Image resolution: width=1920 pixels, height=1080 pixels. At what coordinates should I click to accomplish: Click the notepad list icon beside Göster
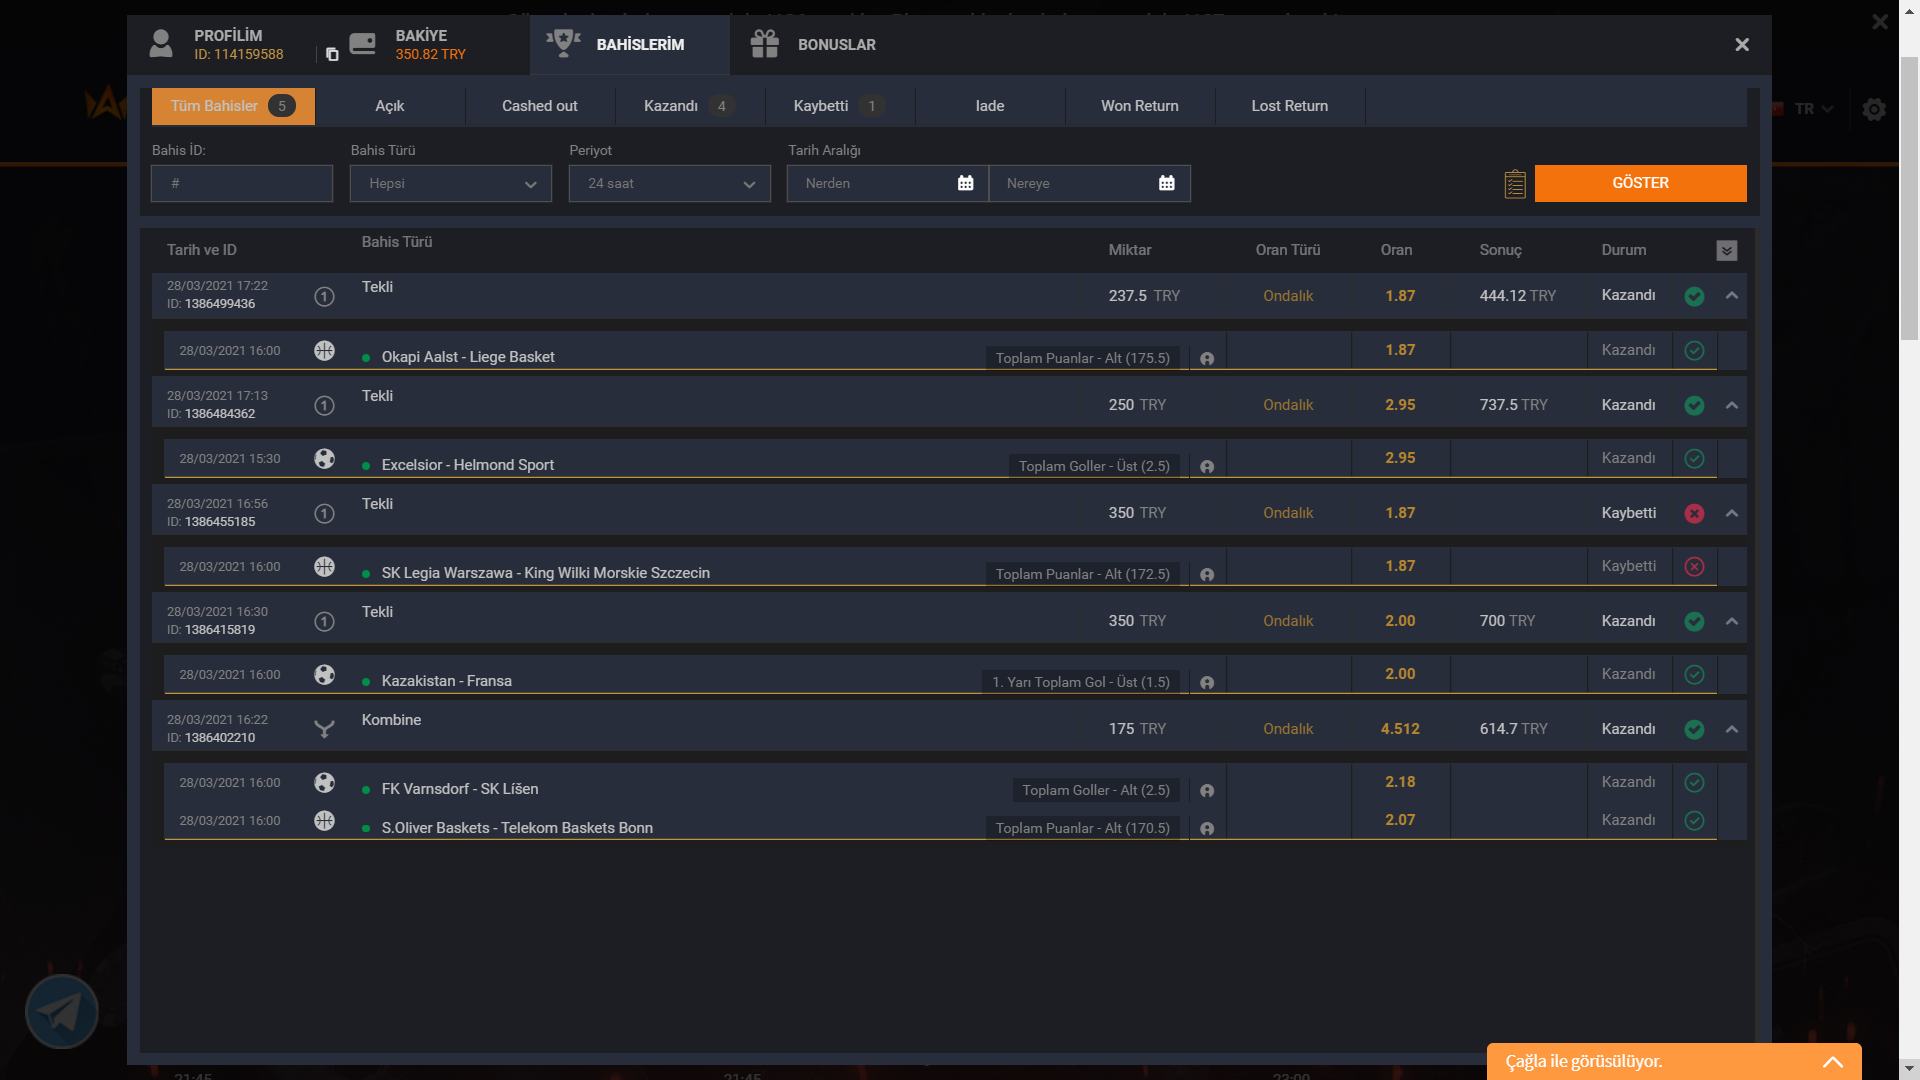(1515, 184)
